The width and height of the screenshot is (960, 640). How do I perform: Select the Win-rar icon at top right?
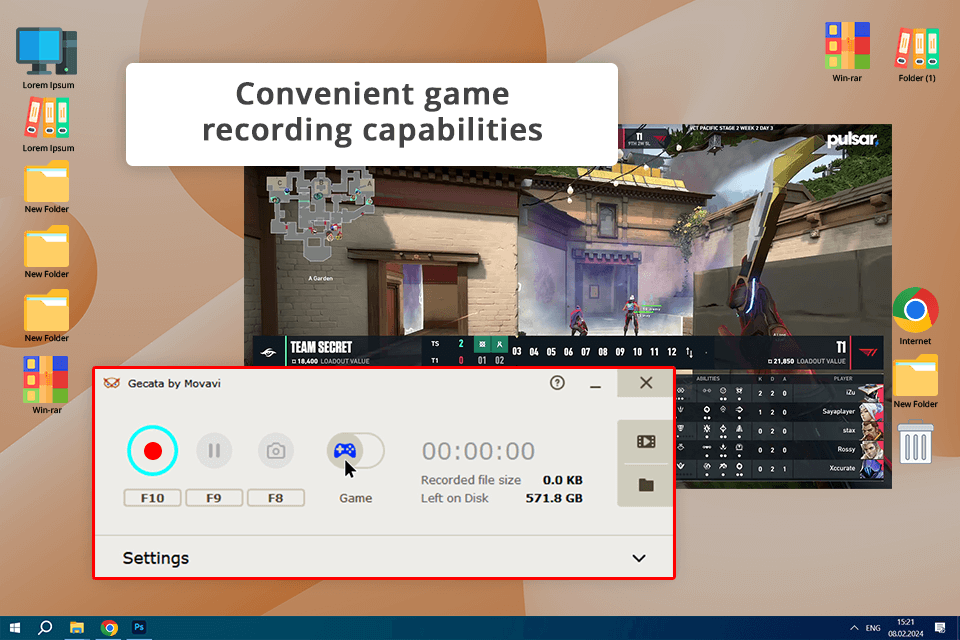(x=847, y=52)
